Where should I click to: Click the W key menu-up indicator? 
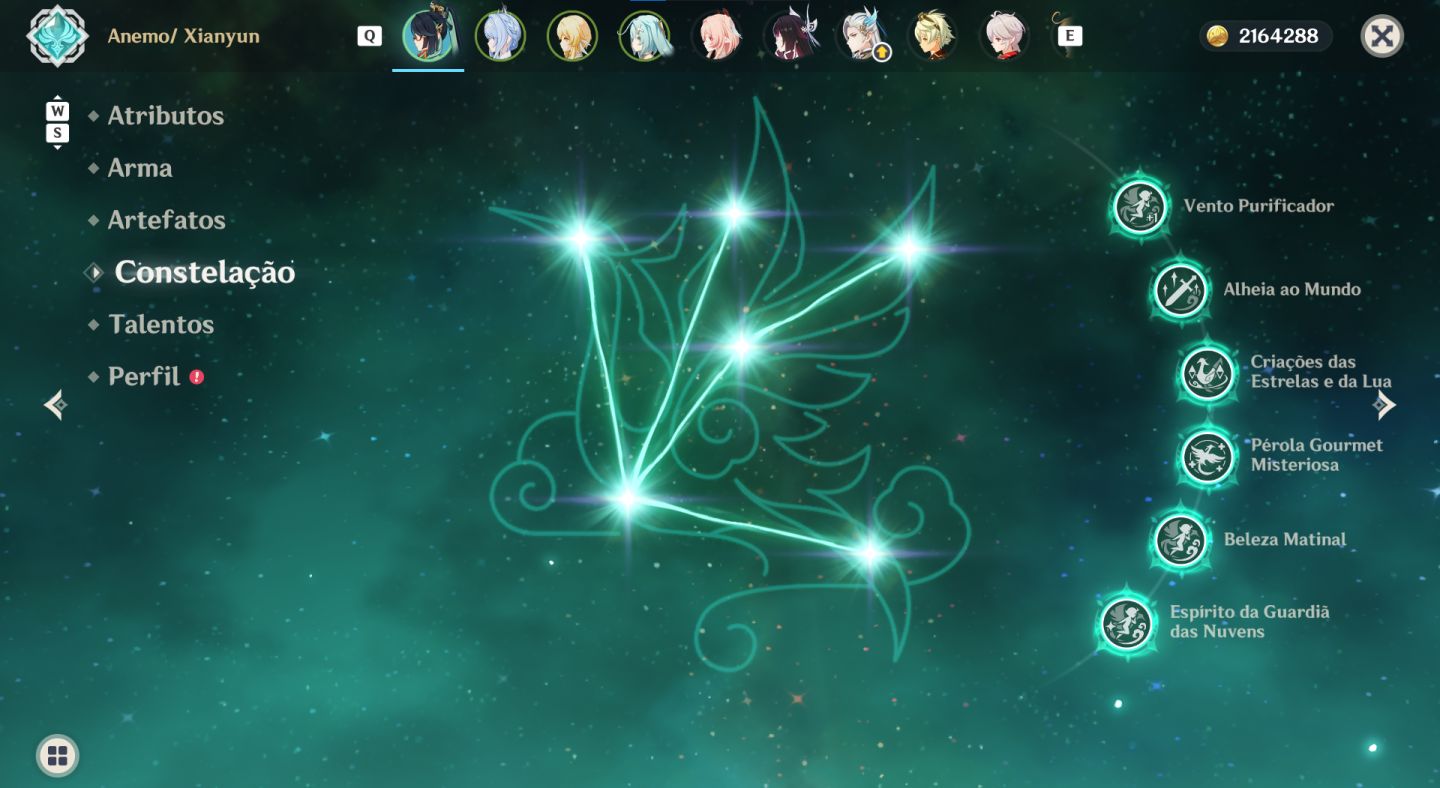pyautogui.click(x=58, y=110)
